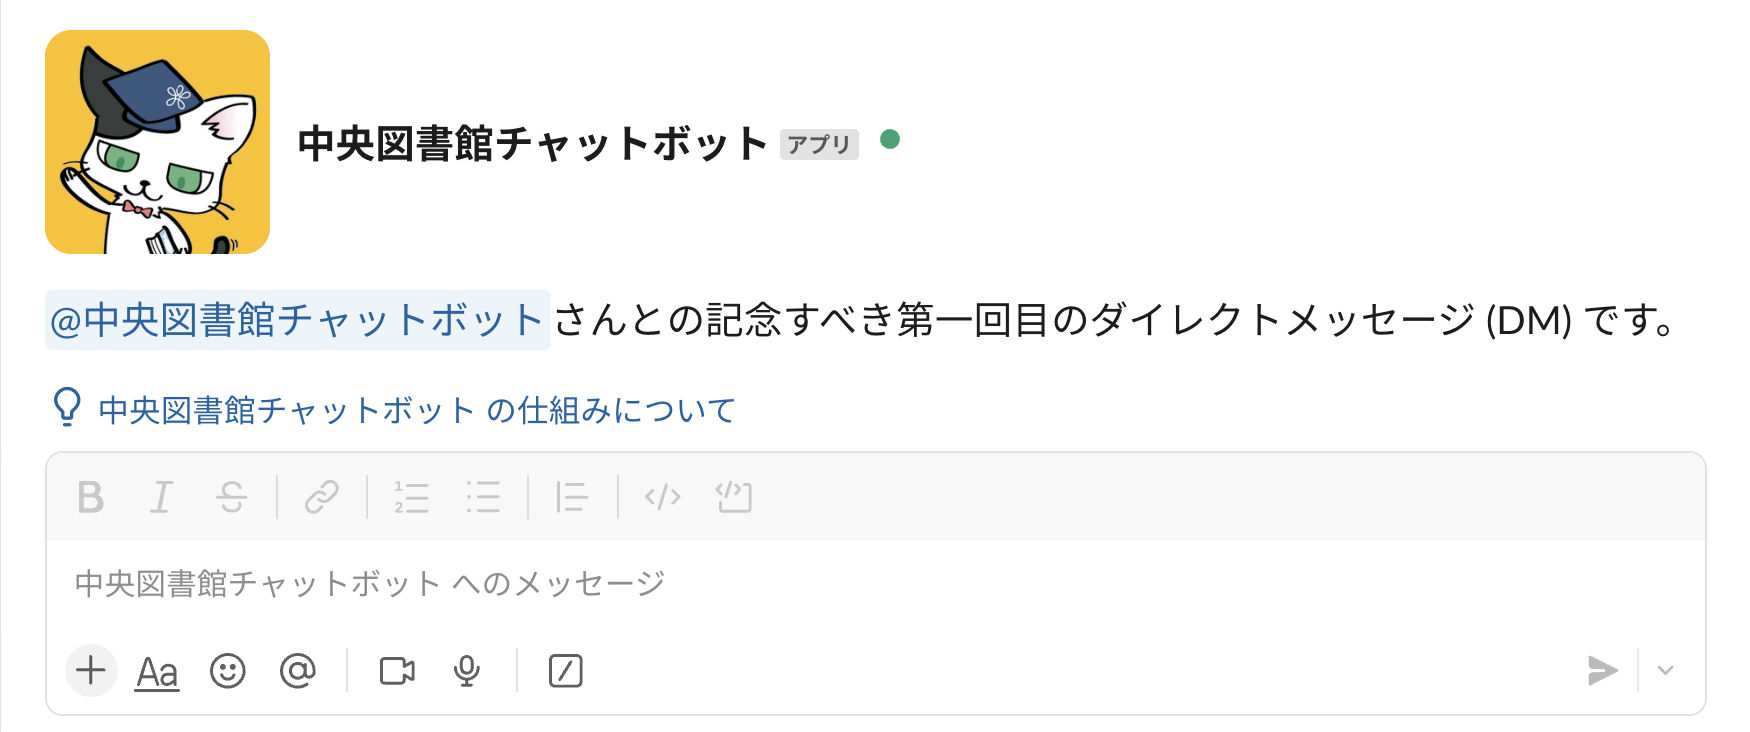The image size is (1750, 732).
Task: Add a blockquote
Action: (572, 497)
